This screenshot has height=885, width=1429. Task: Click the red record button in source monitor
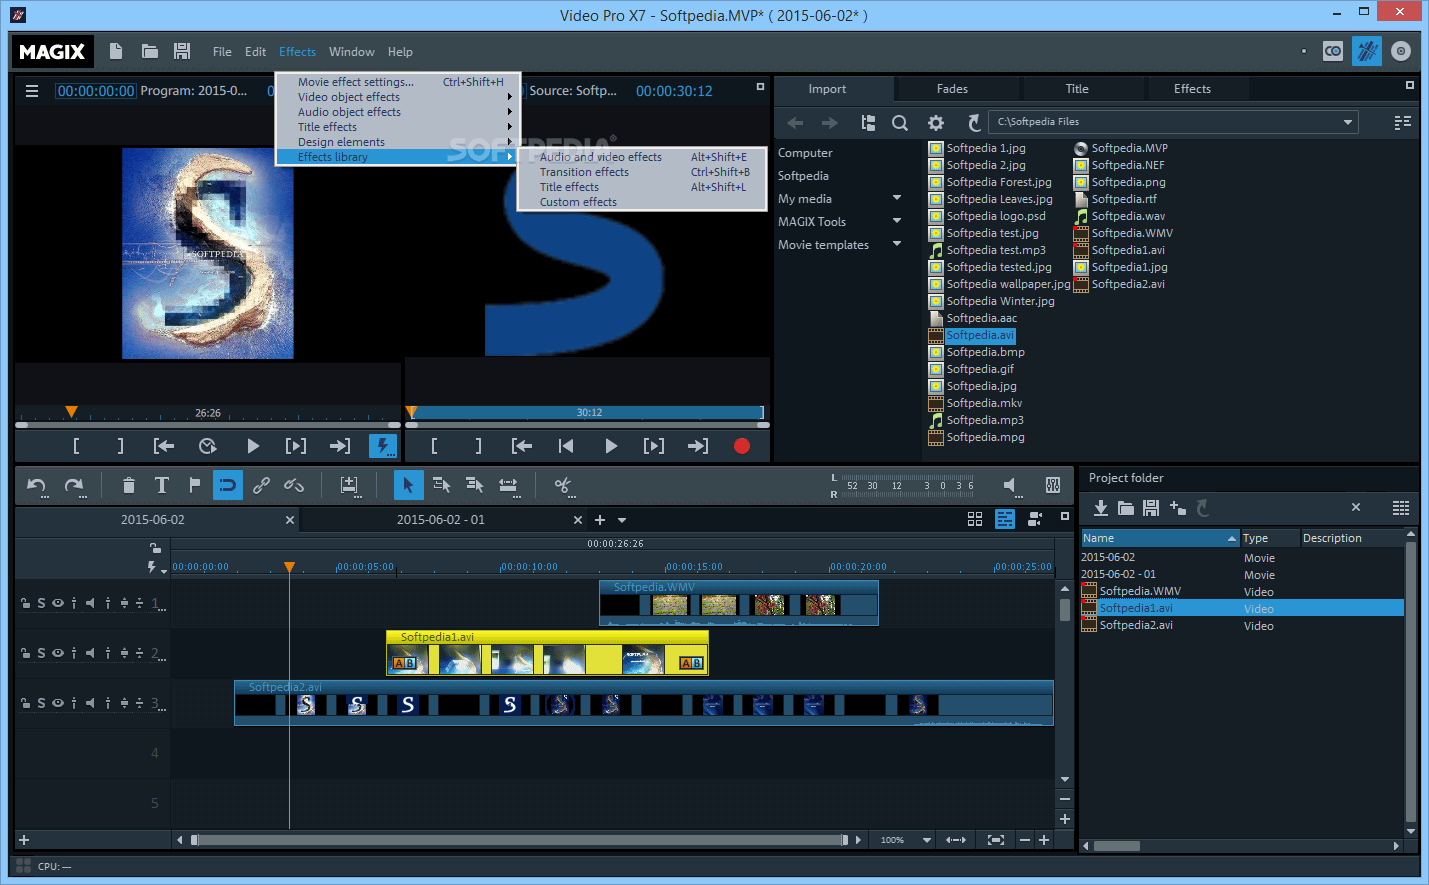pyautogui.click(x=742, y=446)
